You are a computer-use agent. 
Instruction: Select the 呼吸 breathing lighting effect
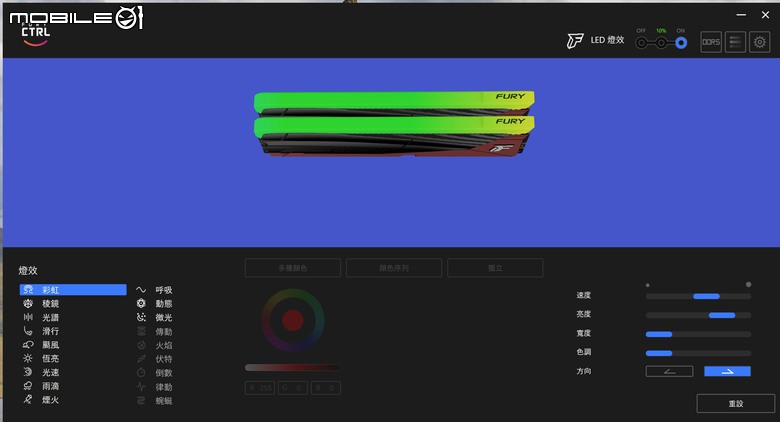(x=155, y=290)
